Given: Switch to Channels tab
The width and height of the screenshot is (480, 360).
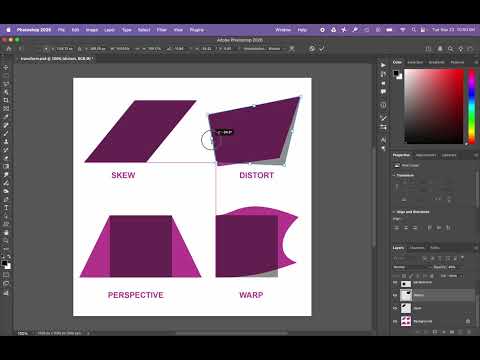Looking at the screenshot, I should [417, 248].
